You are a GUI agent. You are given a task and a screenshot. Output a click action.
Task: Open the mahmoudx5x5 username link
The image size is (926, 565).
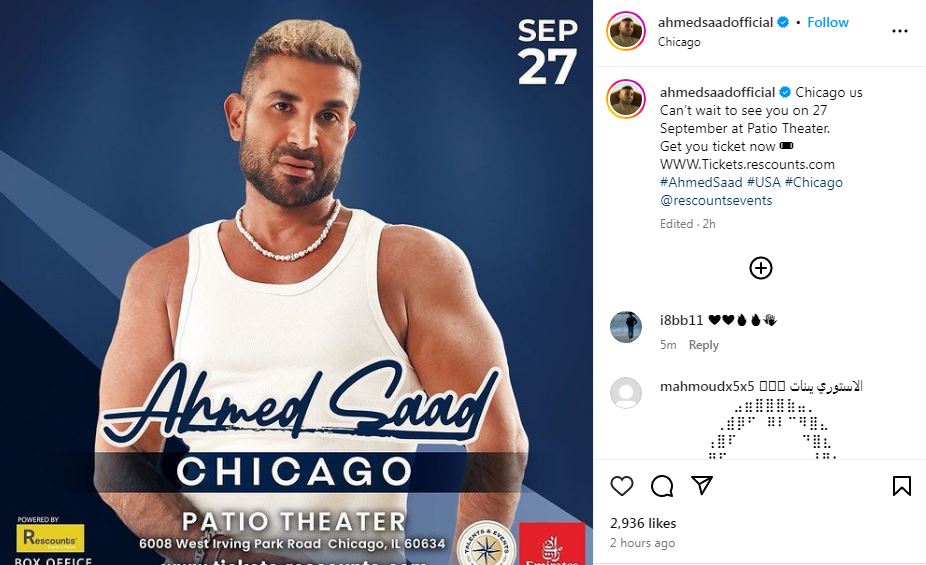point(707,386)
